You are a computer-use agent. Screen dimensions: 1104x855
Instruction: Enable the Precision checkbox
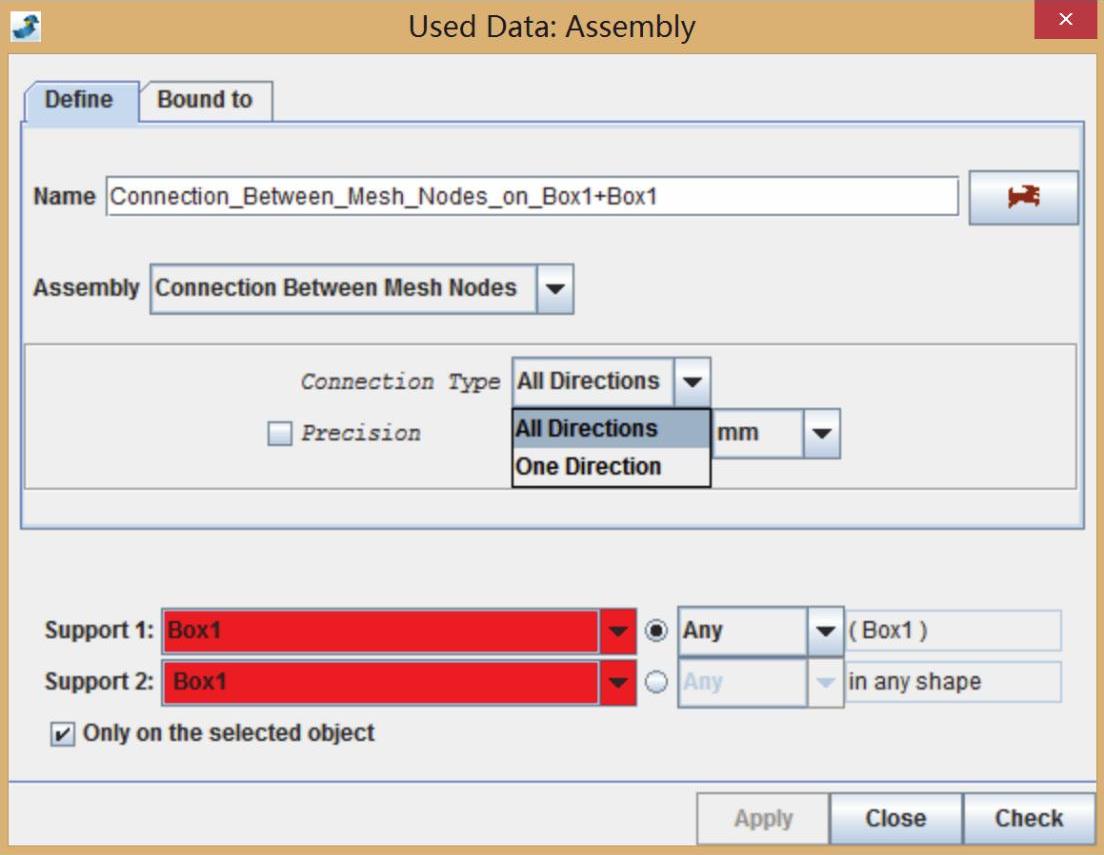tap(281, 433)
